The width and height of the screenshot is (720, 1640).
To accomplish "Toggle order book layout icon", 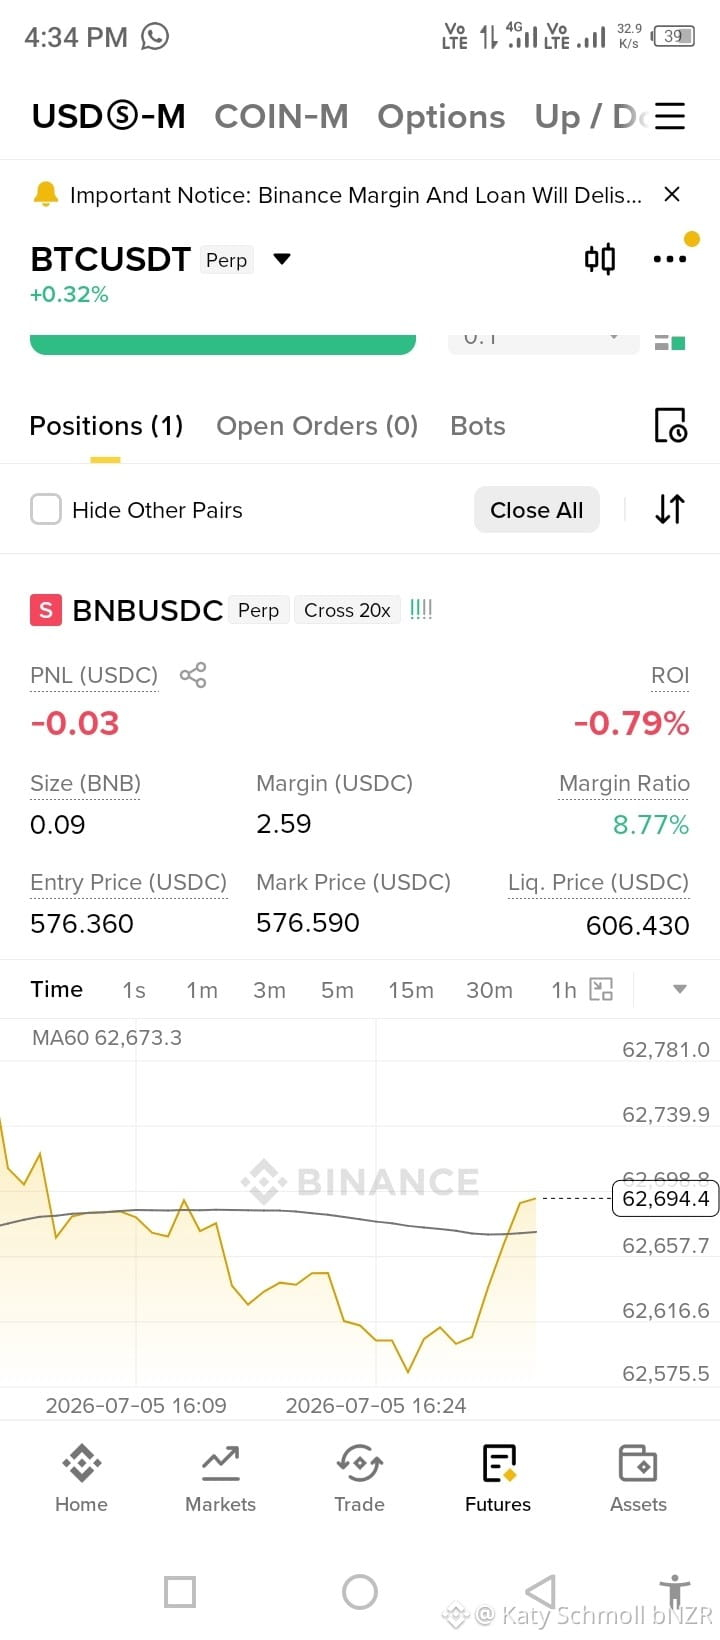I will tap(670, 342).
